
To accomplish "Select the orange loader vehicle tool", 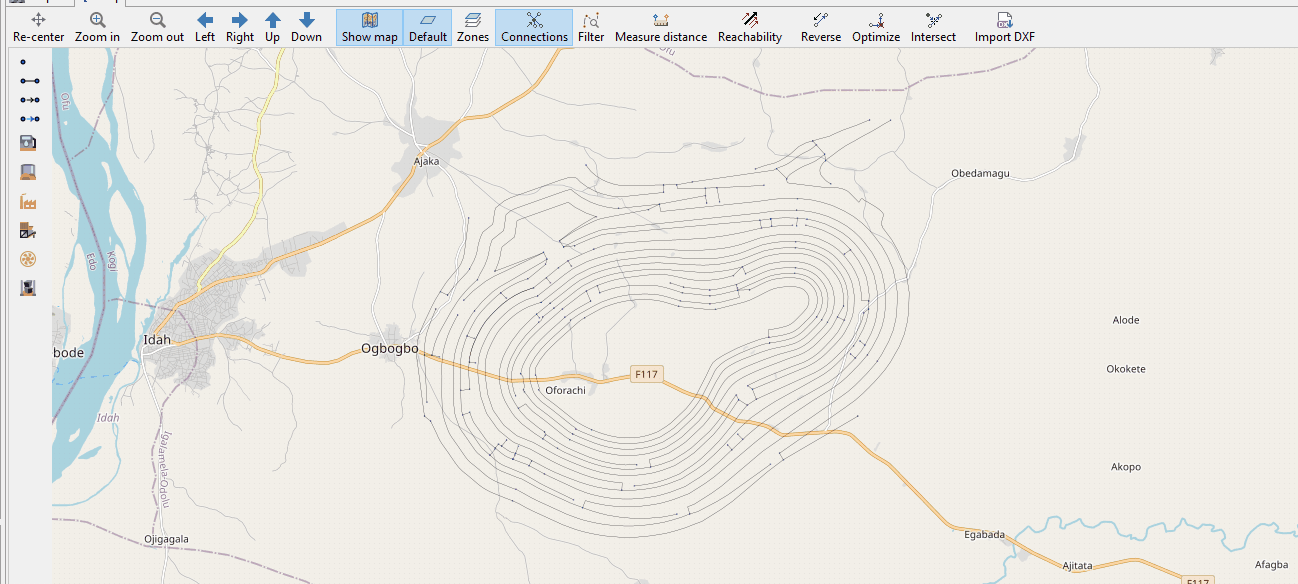I will (x=28, y=172).
